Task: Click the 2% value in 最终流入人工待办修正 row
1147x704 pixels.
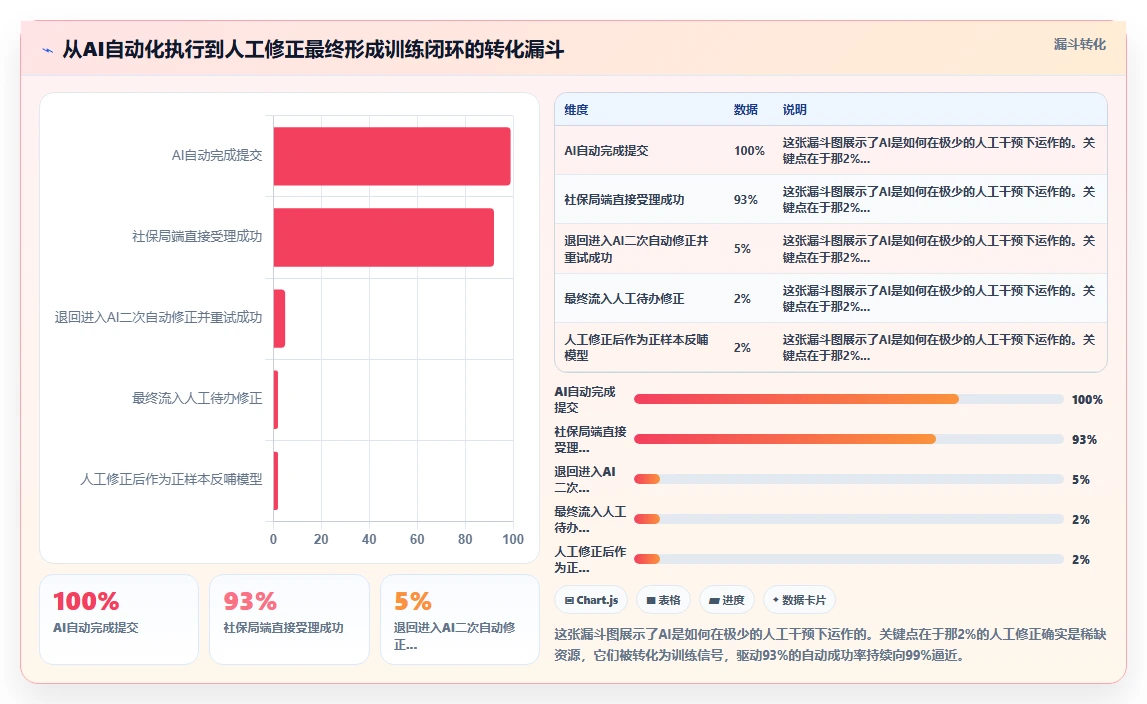Action: pyautogui.click(x=742, y=299)
